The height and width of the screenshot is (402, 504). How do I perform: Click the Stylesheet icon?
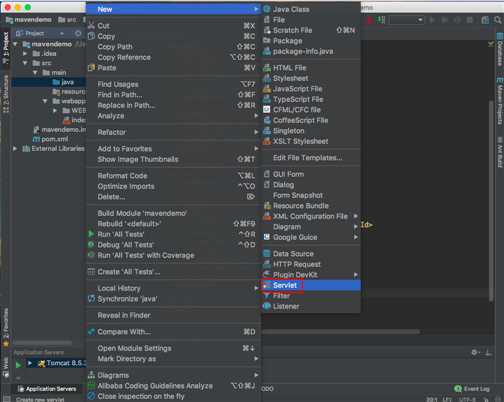267,78
